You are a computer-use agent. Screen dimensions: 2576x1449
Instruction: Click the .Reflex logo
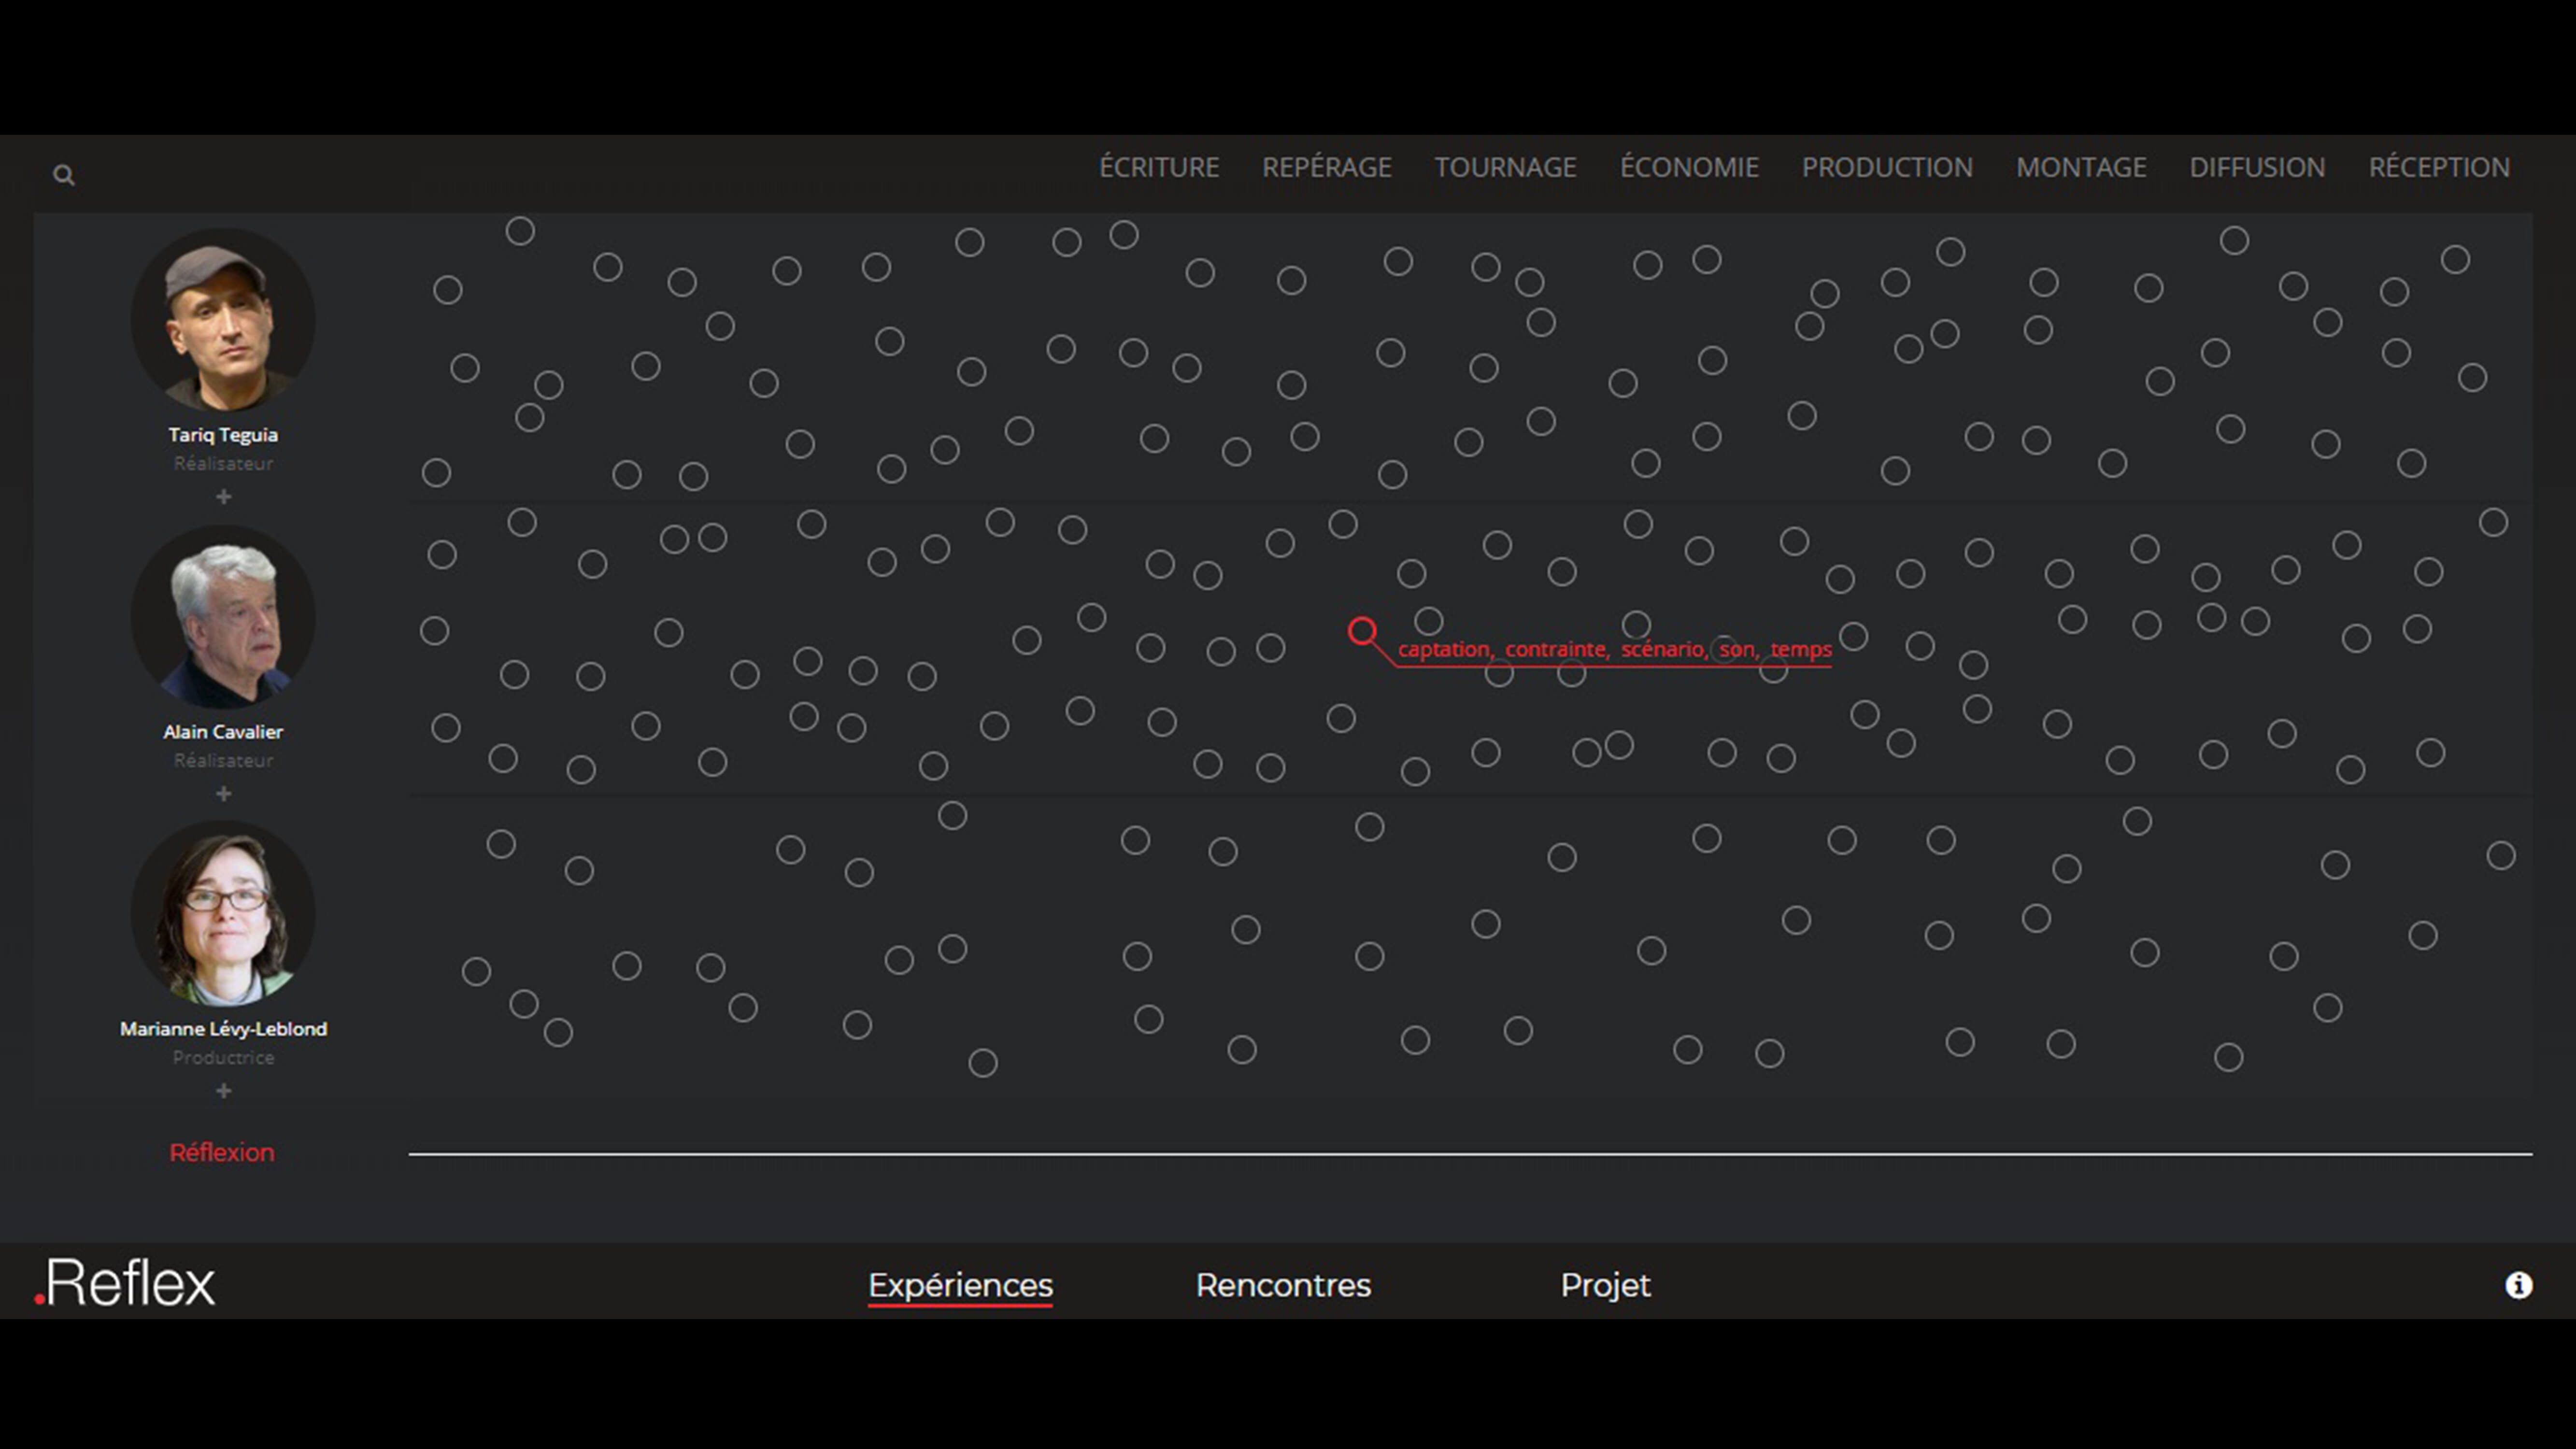[x=125, y=1283]
